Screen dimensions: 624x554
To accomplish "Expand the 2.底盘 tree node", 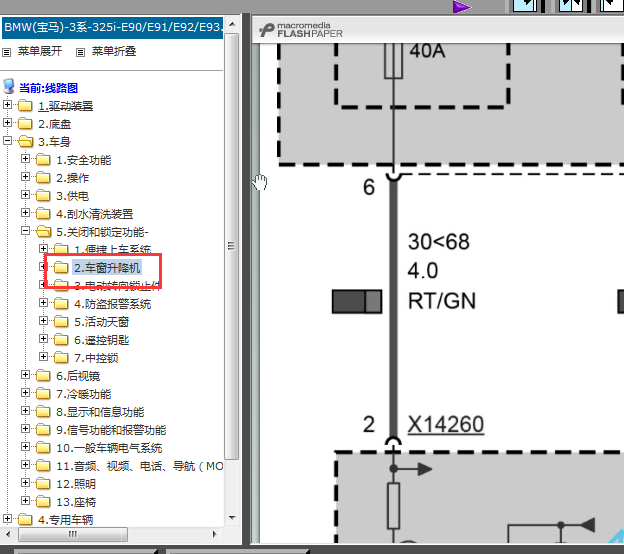I will click(x=7, y=123).
